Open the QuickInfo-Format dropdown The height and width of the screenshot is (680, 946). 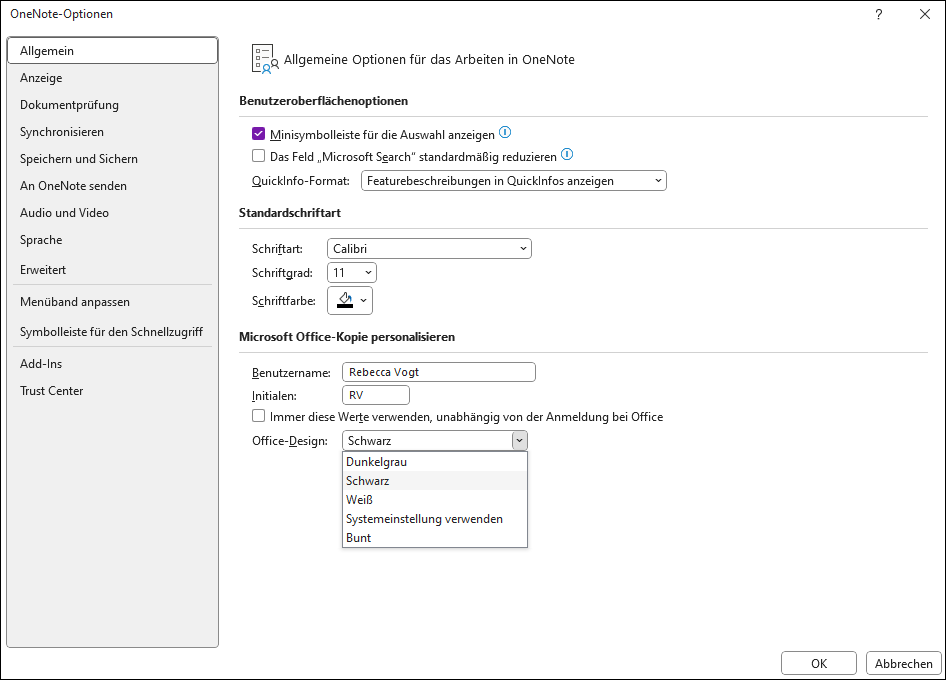tap(513, 180)
